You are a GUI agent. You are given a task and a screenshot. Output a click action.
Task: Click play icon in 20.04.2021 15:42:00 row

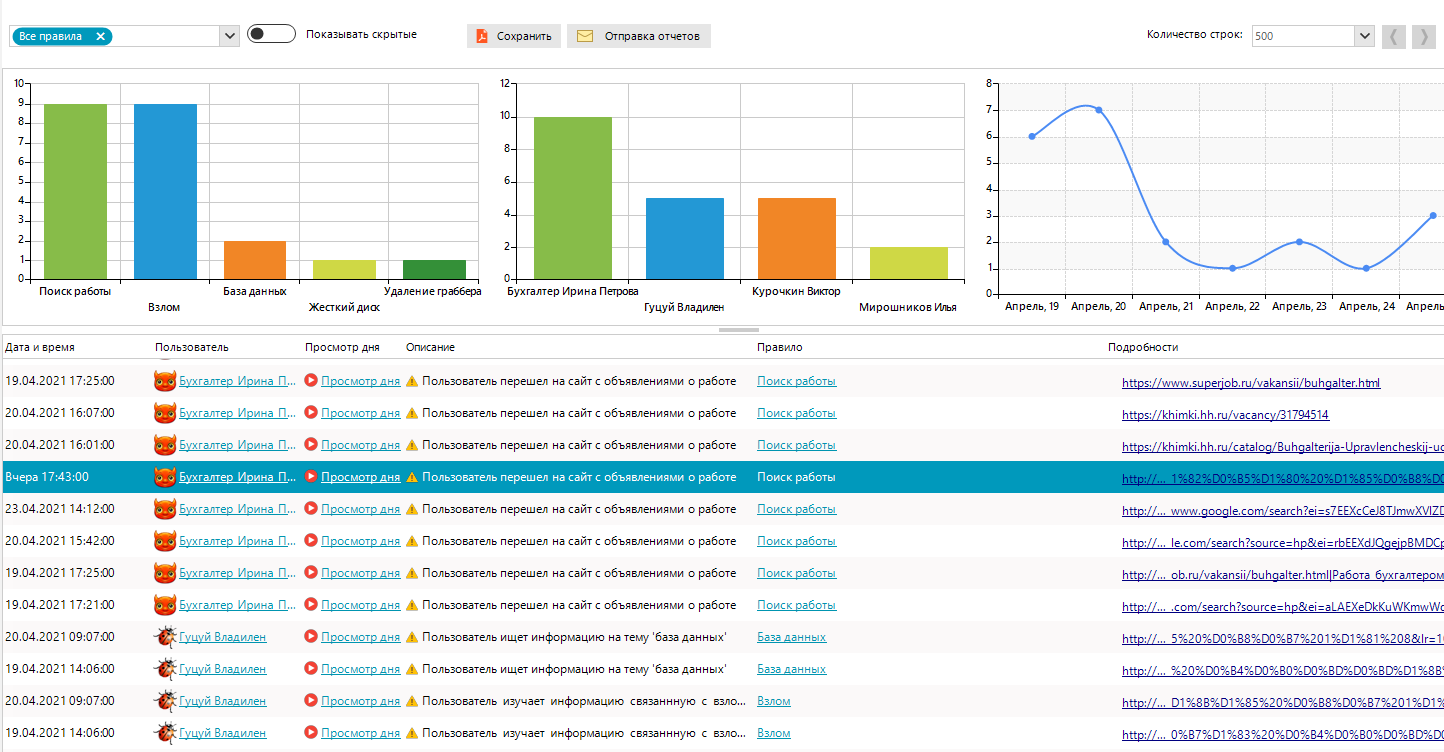[x=311, y=540]
